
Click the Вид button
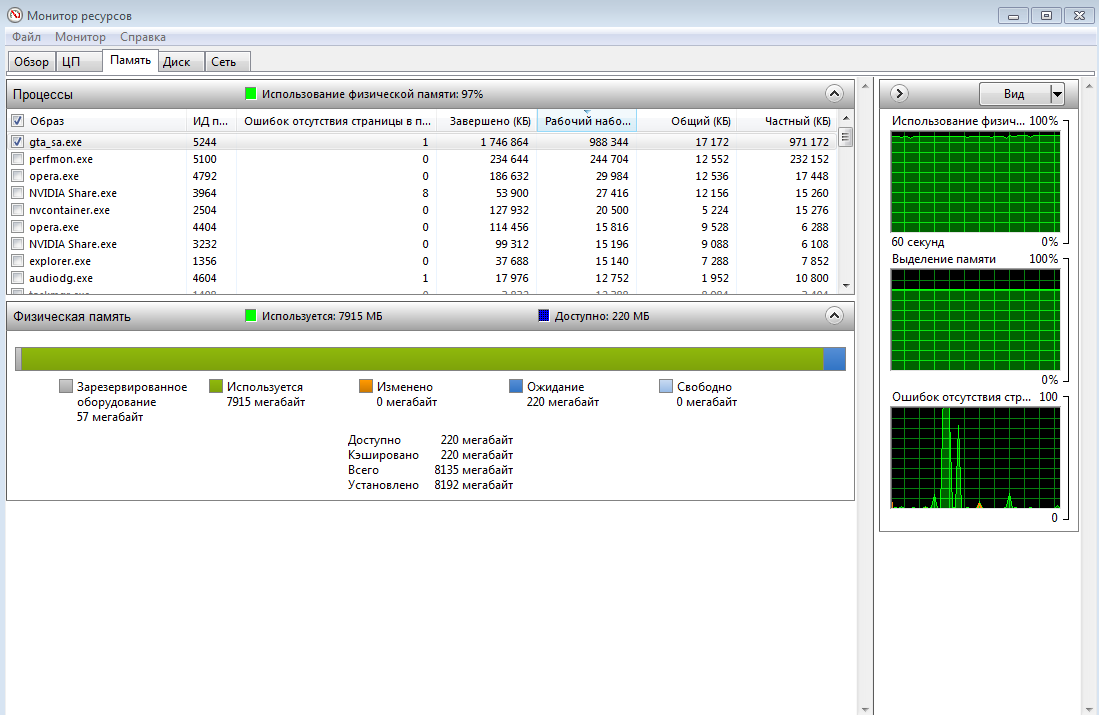(x=1014, y=94)
